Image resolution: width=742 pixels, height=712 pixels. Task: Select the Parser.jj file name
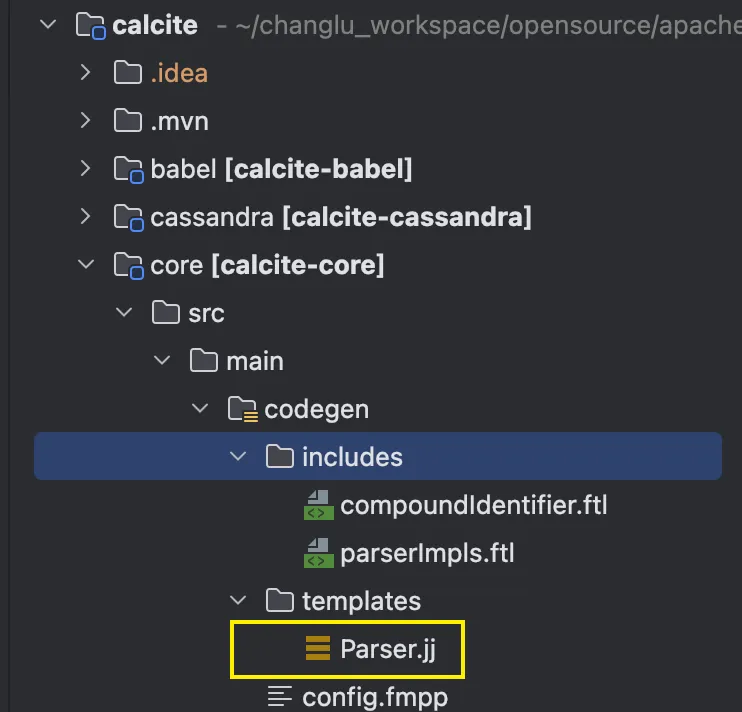[x=388, y=649]
